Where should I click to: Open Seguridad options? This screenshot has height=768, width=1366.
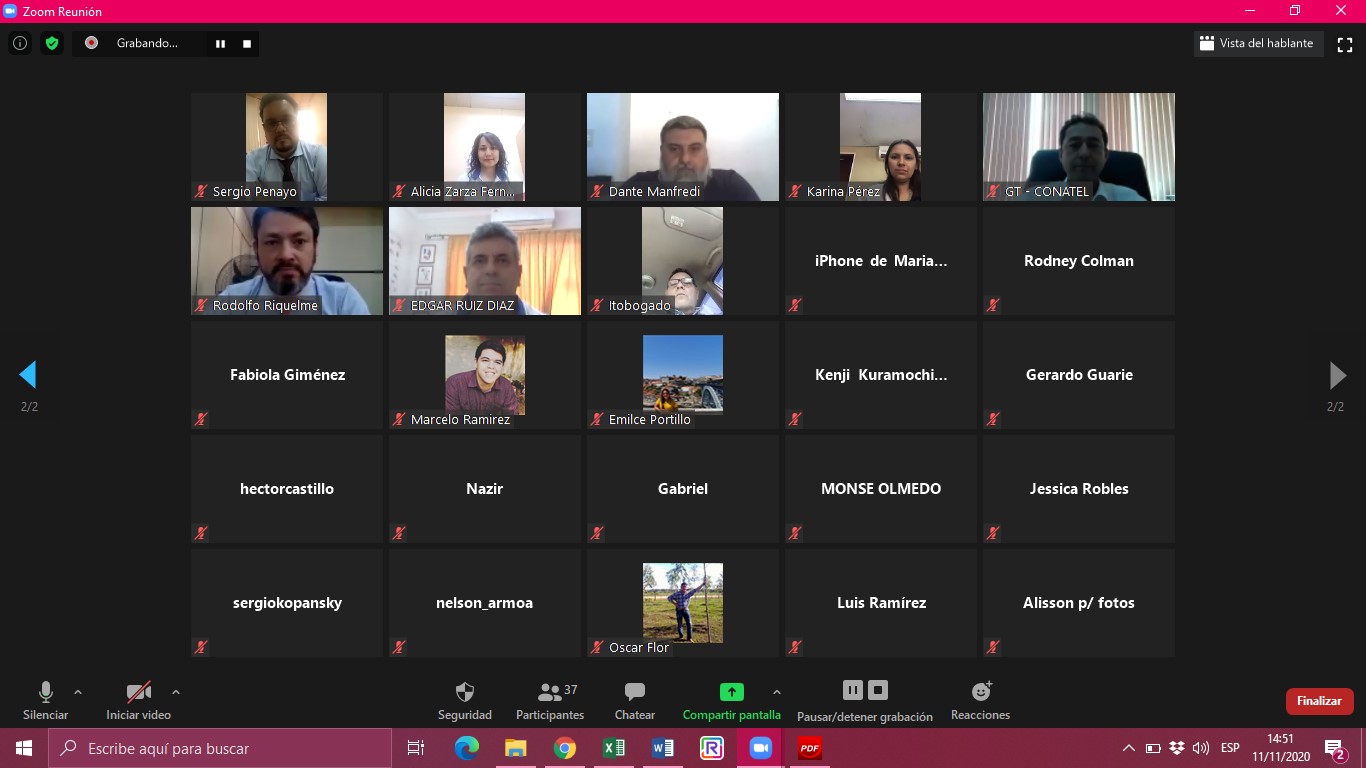465,701
